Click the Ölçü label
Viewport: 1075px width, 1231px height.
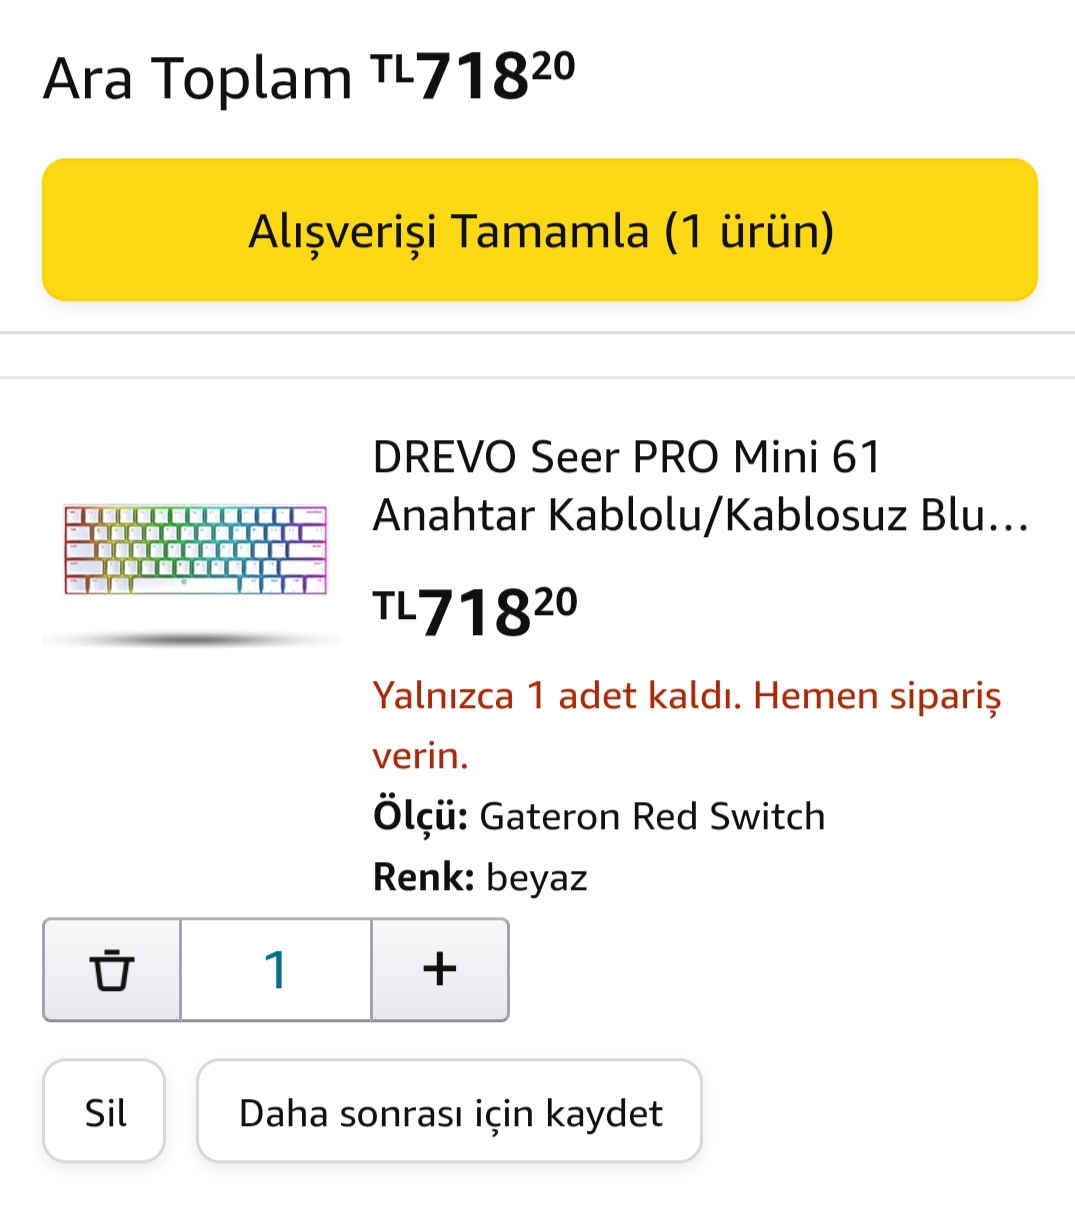click(x=420, y=817)
